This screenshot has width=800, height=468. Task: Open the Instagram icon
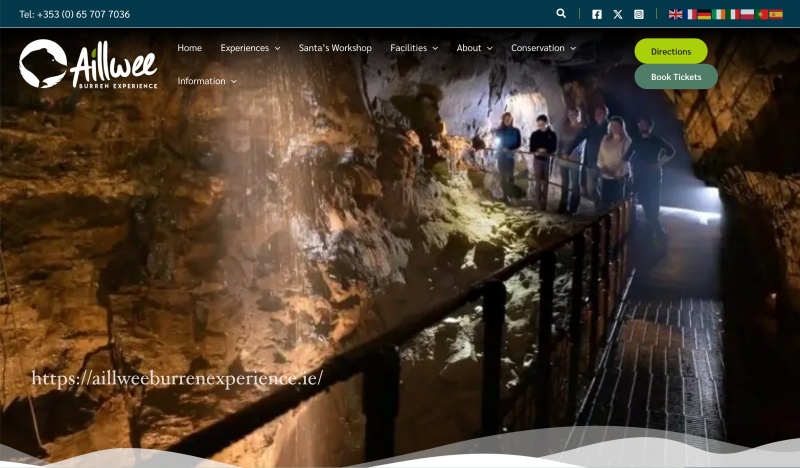click(x=639, y=14)
